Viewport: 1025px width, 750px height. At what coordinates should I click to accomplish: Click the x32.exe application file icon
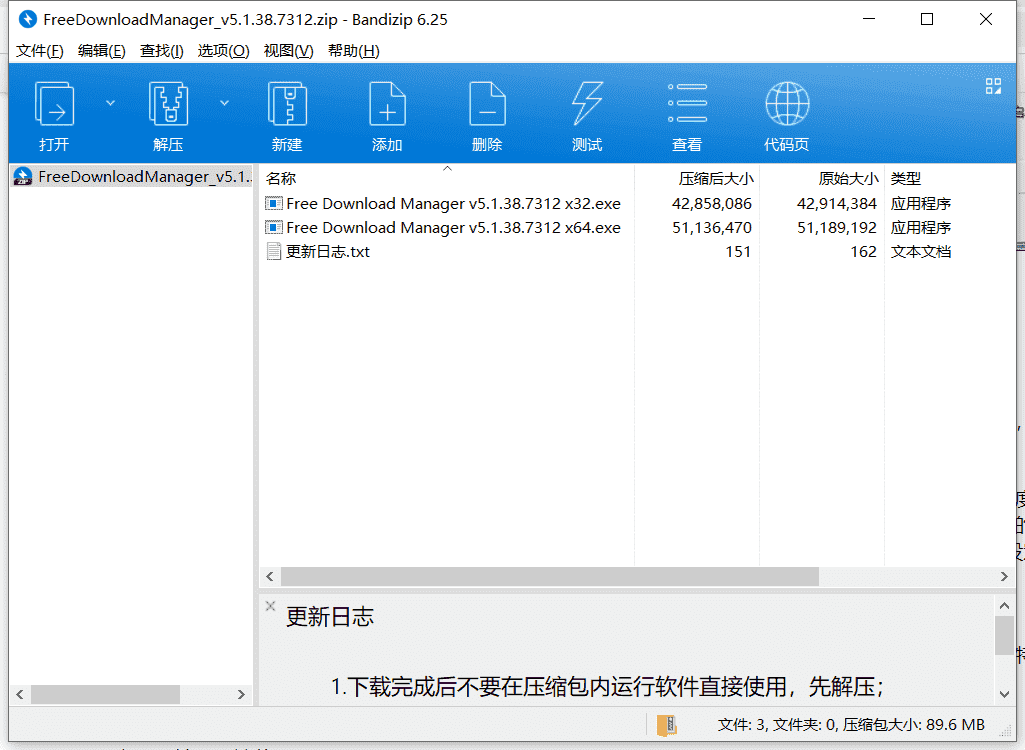click(274, 203)
